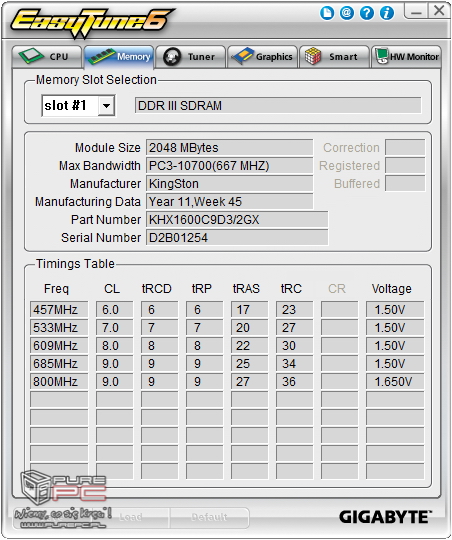Minimize the EasyTune6 window

click(416, 11)
